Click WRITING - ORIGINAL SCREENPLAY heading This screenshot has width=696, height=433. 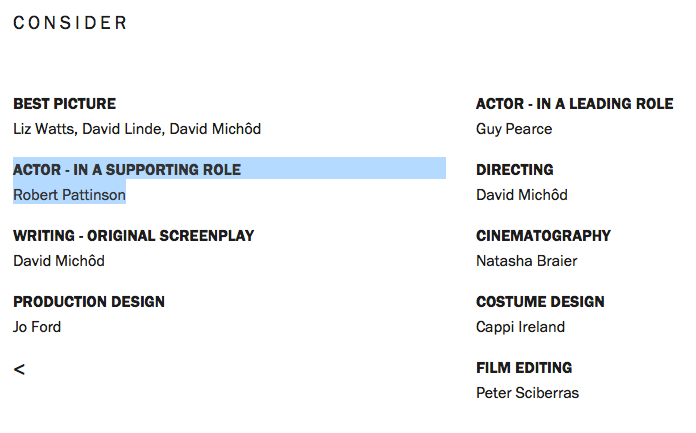pyautogui.click(x=134, y=235)
